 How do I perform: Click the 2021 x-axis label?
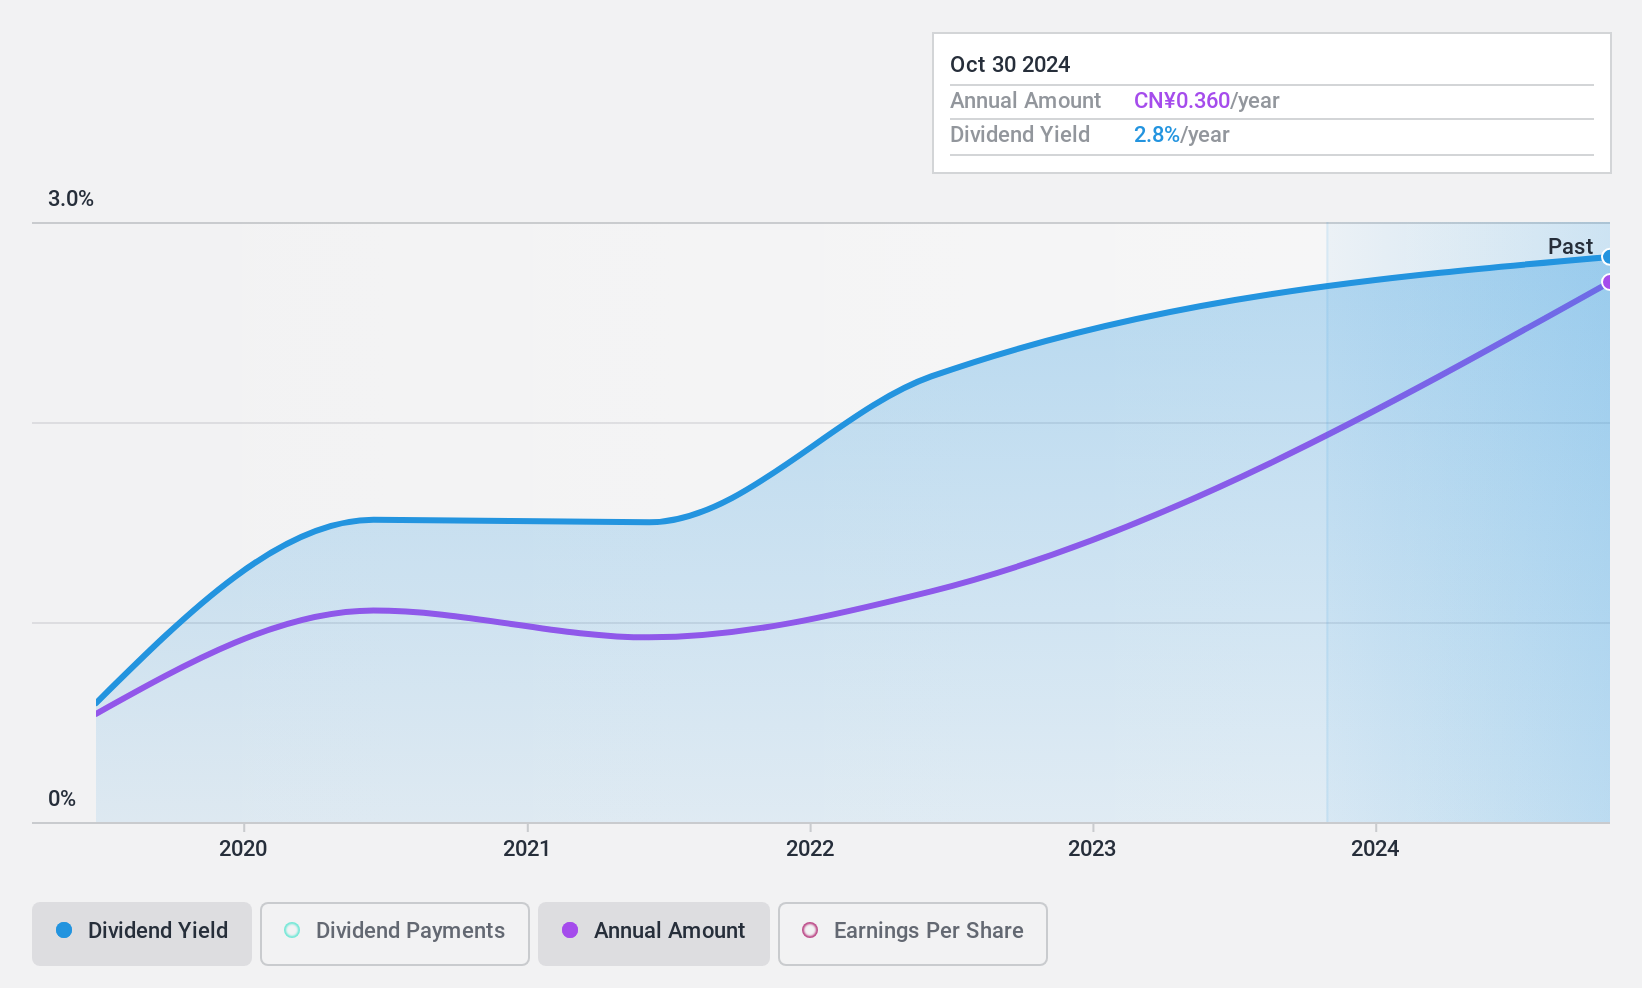point(526,849)
